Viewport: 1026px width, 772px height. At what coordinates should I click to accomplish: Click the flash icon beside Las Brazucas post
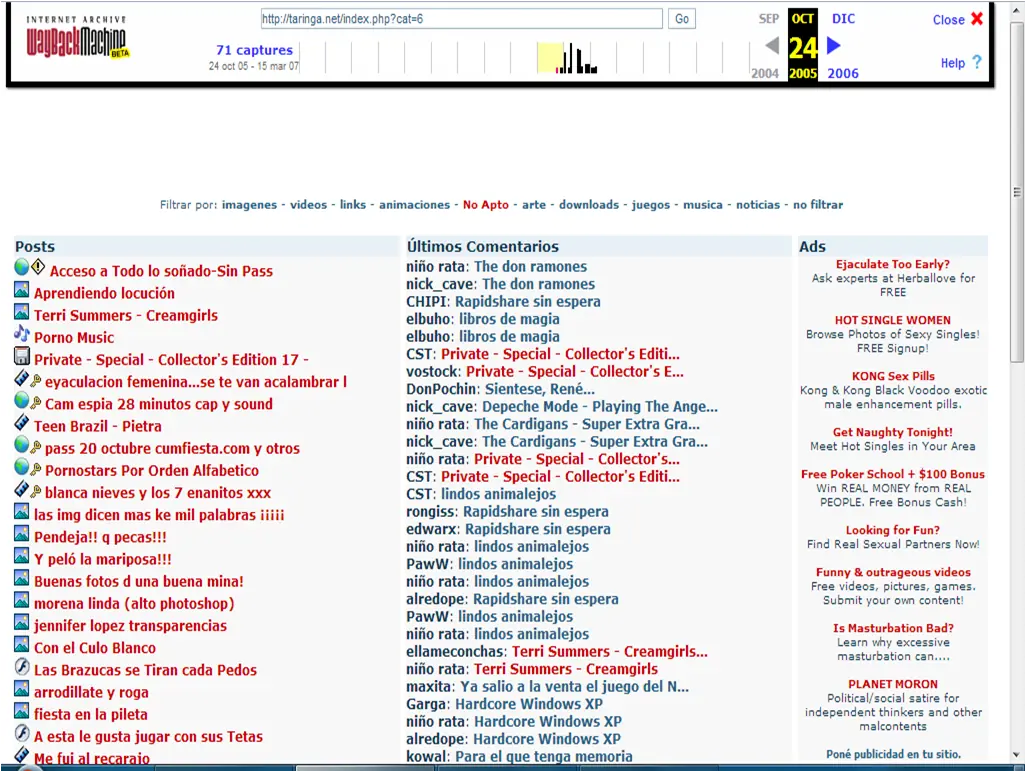[22, 667]
